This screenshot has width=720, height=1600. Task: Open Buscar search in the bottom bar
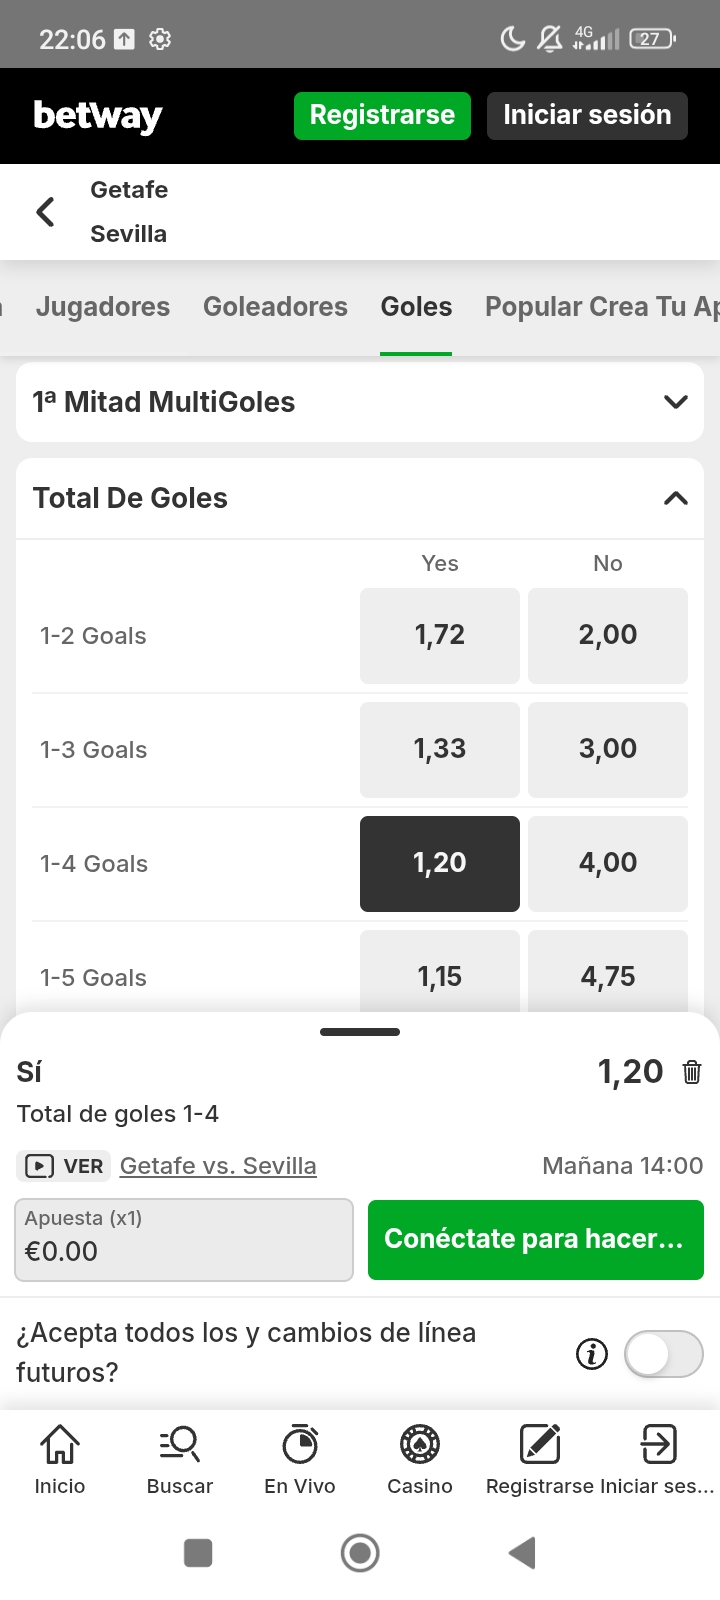(x=180, y=1459)
